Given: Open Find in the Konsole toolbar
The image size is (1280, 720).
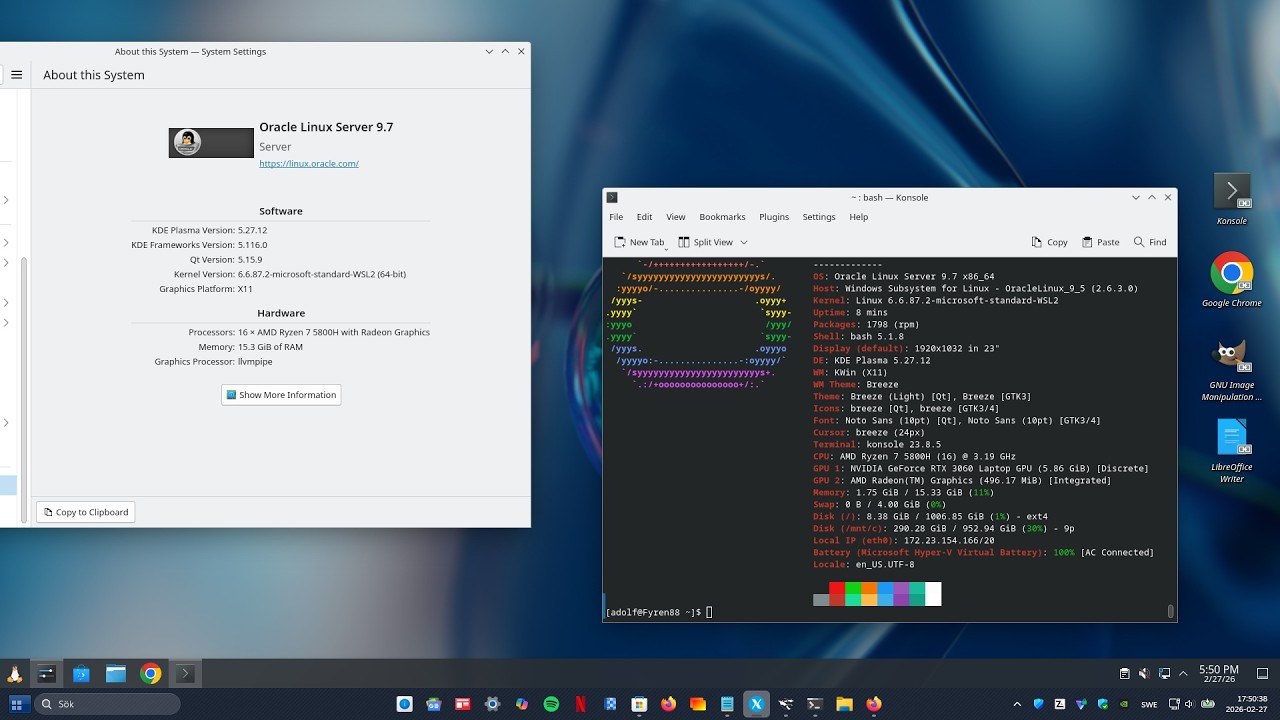Looking at the screenshot, I should [x=1150, y=242].
